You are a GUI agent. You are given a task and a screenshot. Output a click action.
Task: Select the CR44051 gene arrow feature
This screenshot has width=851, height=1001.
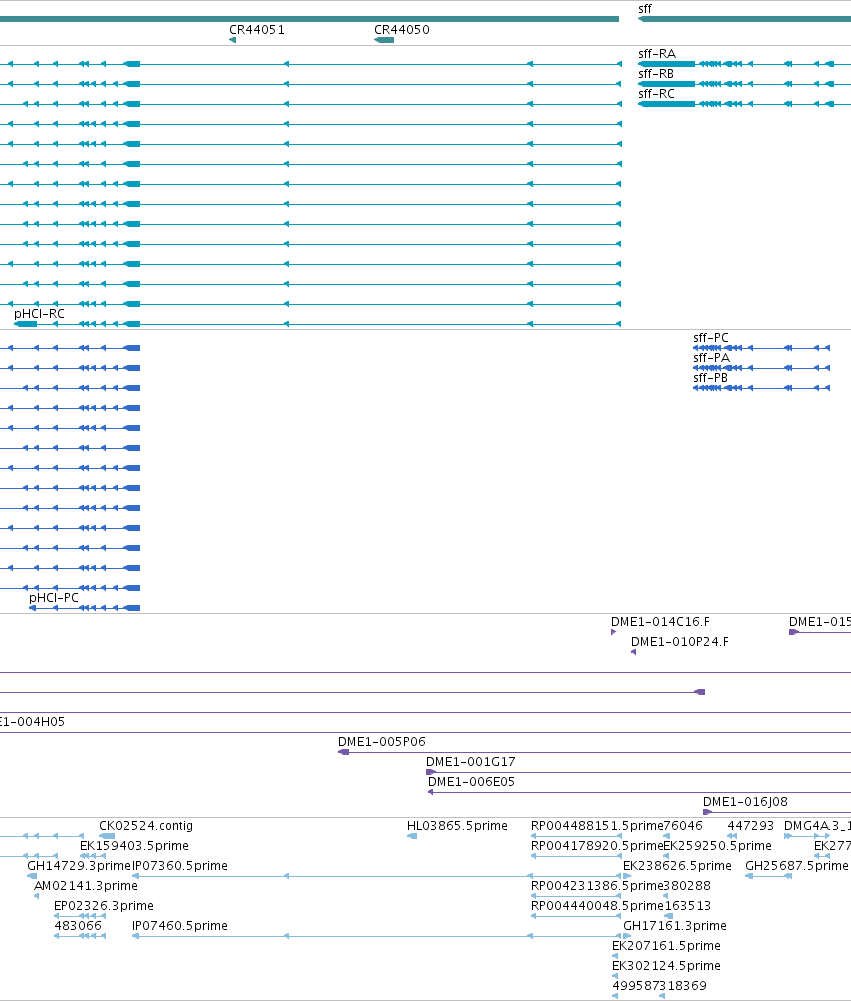pyautogui.click(x=232, y=40)
